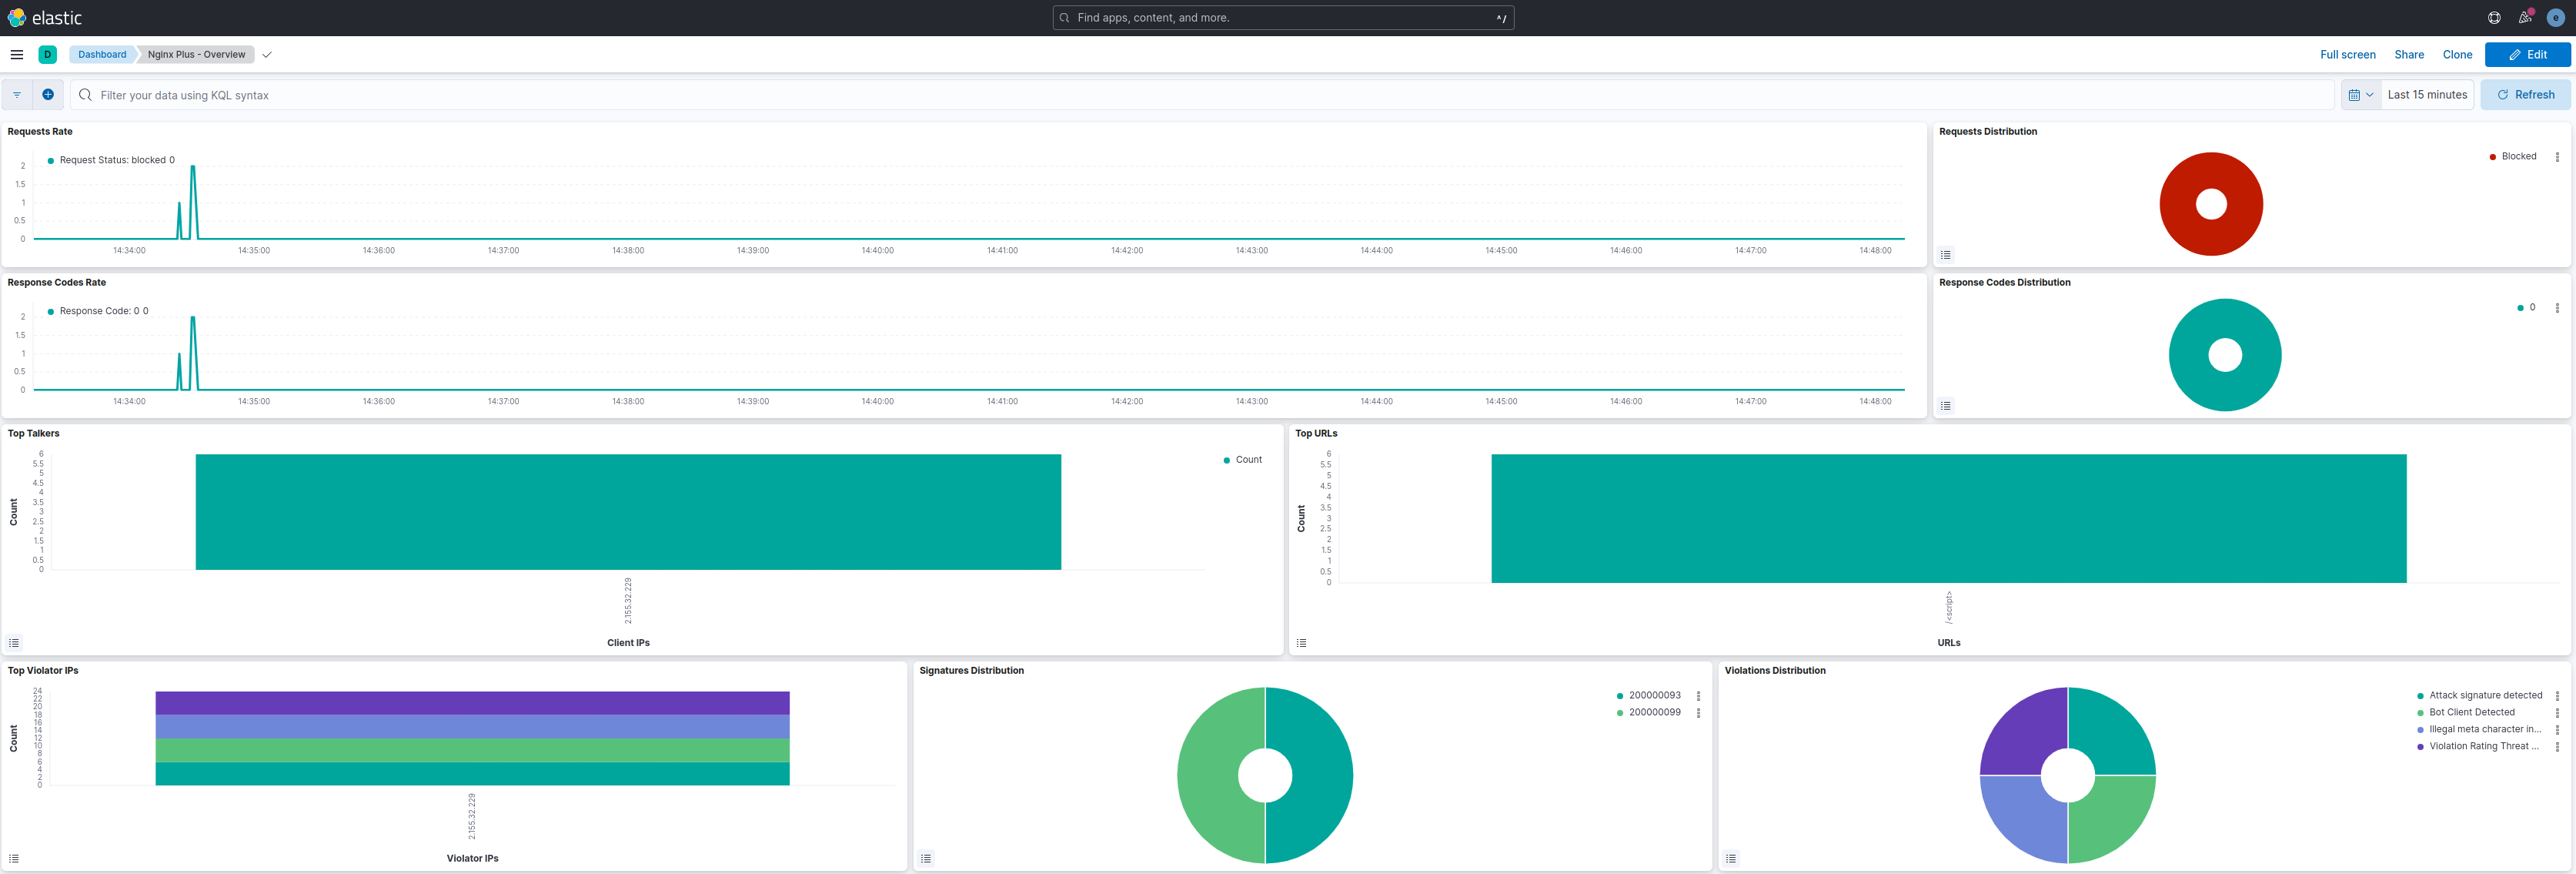Toggle legend icon in Top Violator IPs panel
The image size is (2576, 874).
[14, 859]
